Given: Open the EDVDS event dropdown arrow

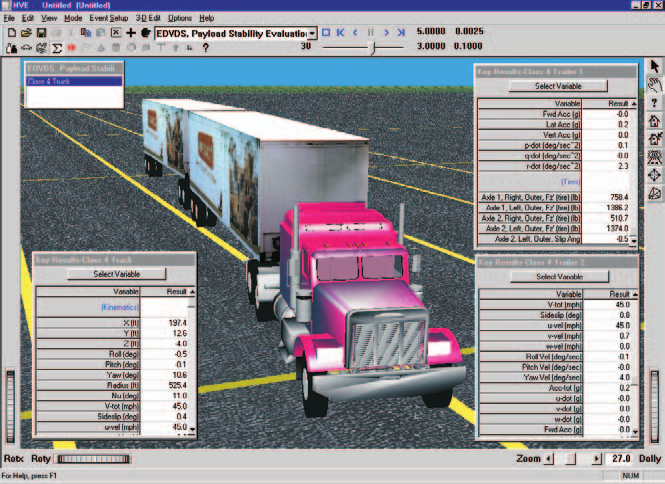Looking at the screenshot, I should click(x=312, y=34).
